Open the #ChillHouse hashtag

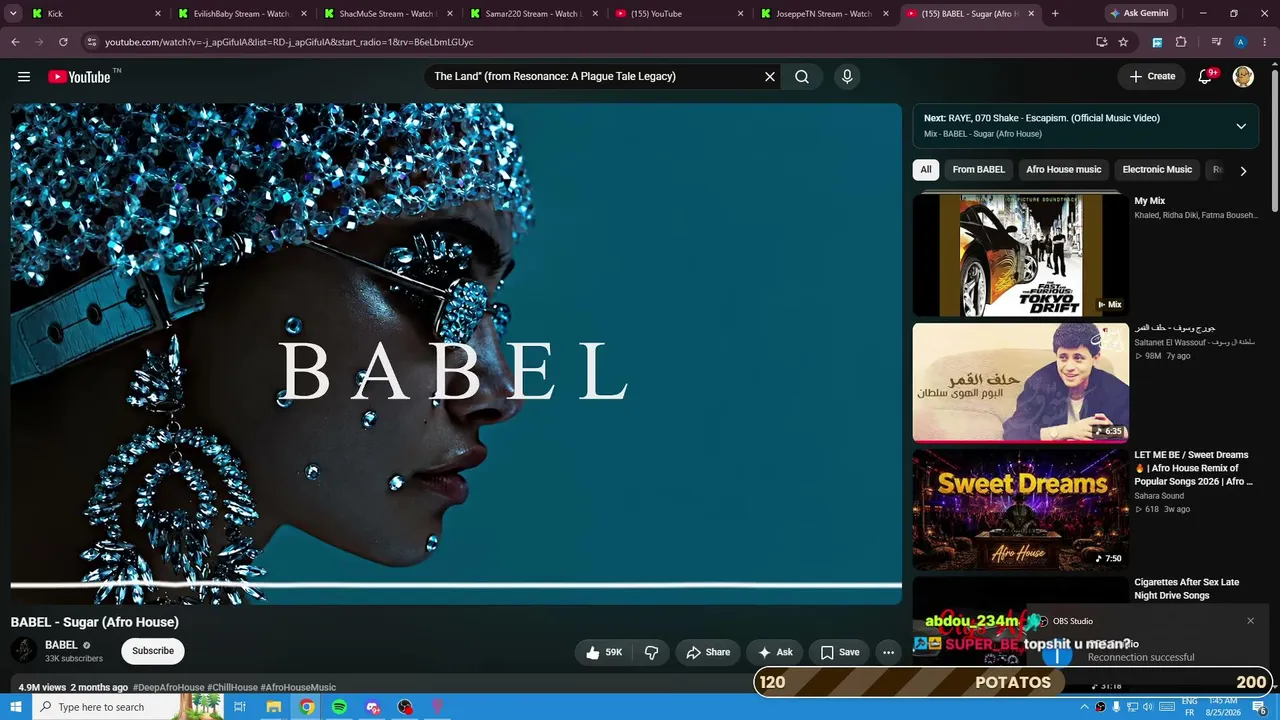click(x=232, y=688)
